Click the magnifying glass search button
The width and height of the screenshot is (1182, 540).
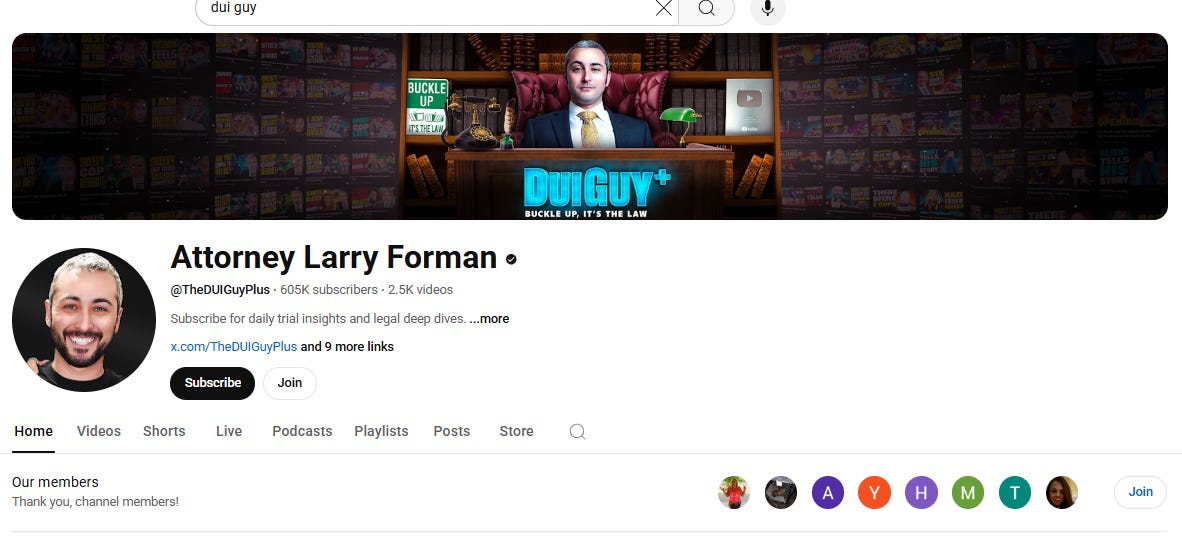pyautogui.click(x=706, y=8)
